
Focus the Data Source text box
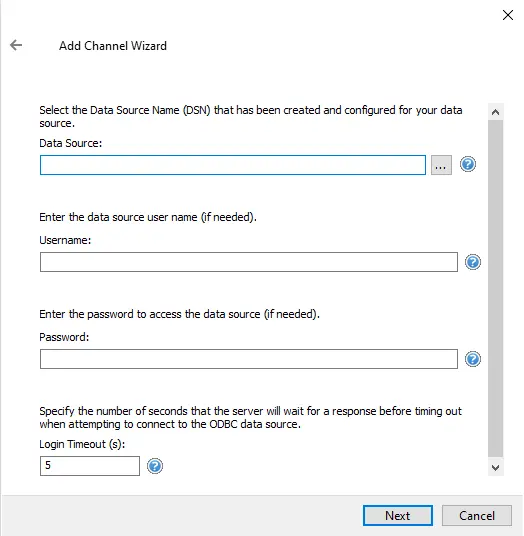233,165
